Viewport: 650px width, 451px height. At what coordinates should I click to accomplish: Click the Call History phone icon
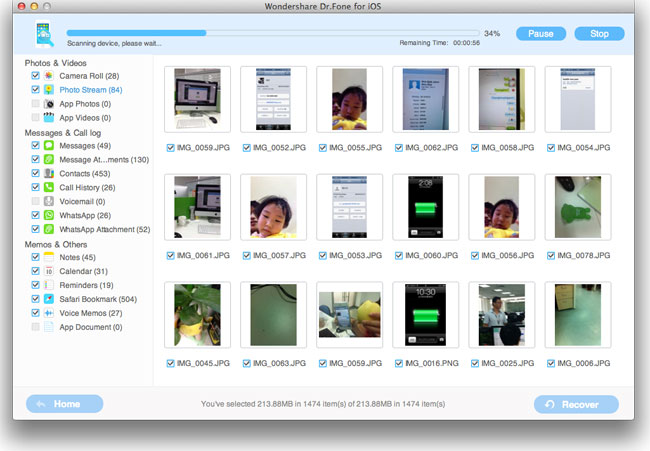(x=49, y=187)
